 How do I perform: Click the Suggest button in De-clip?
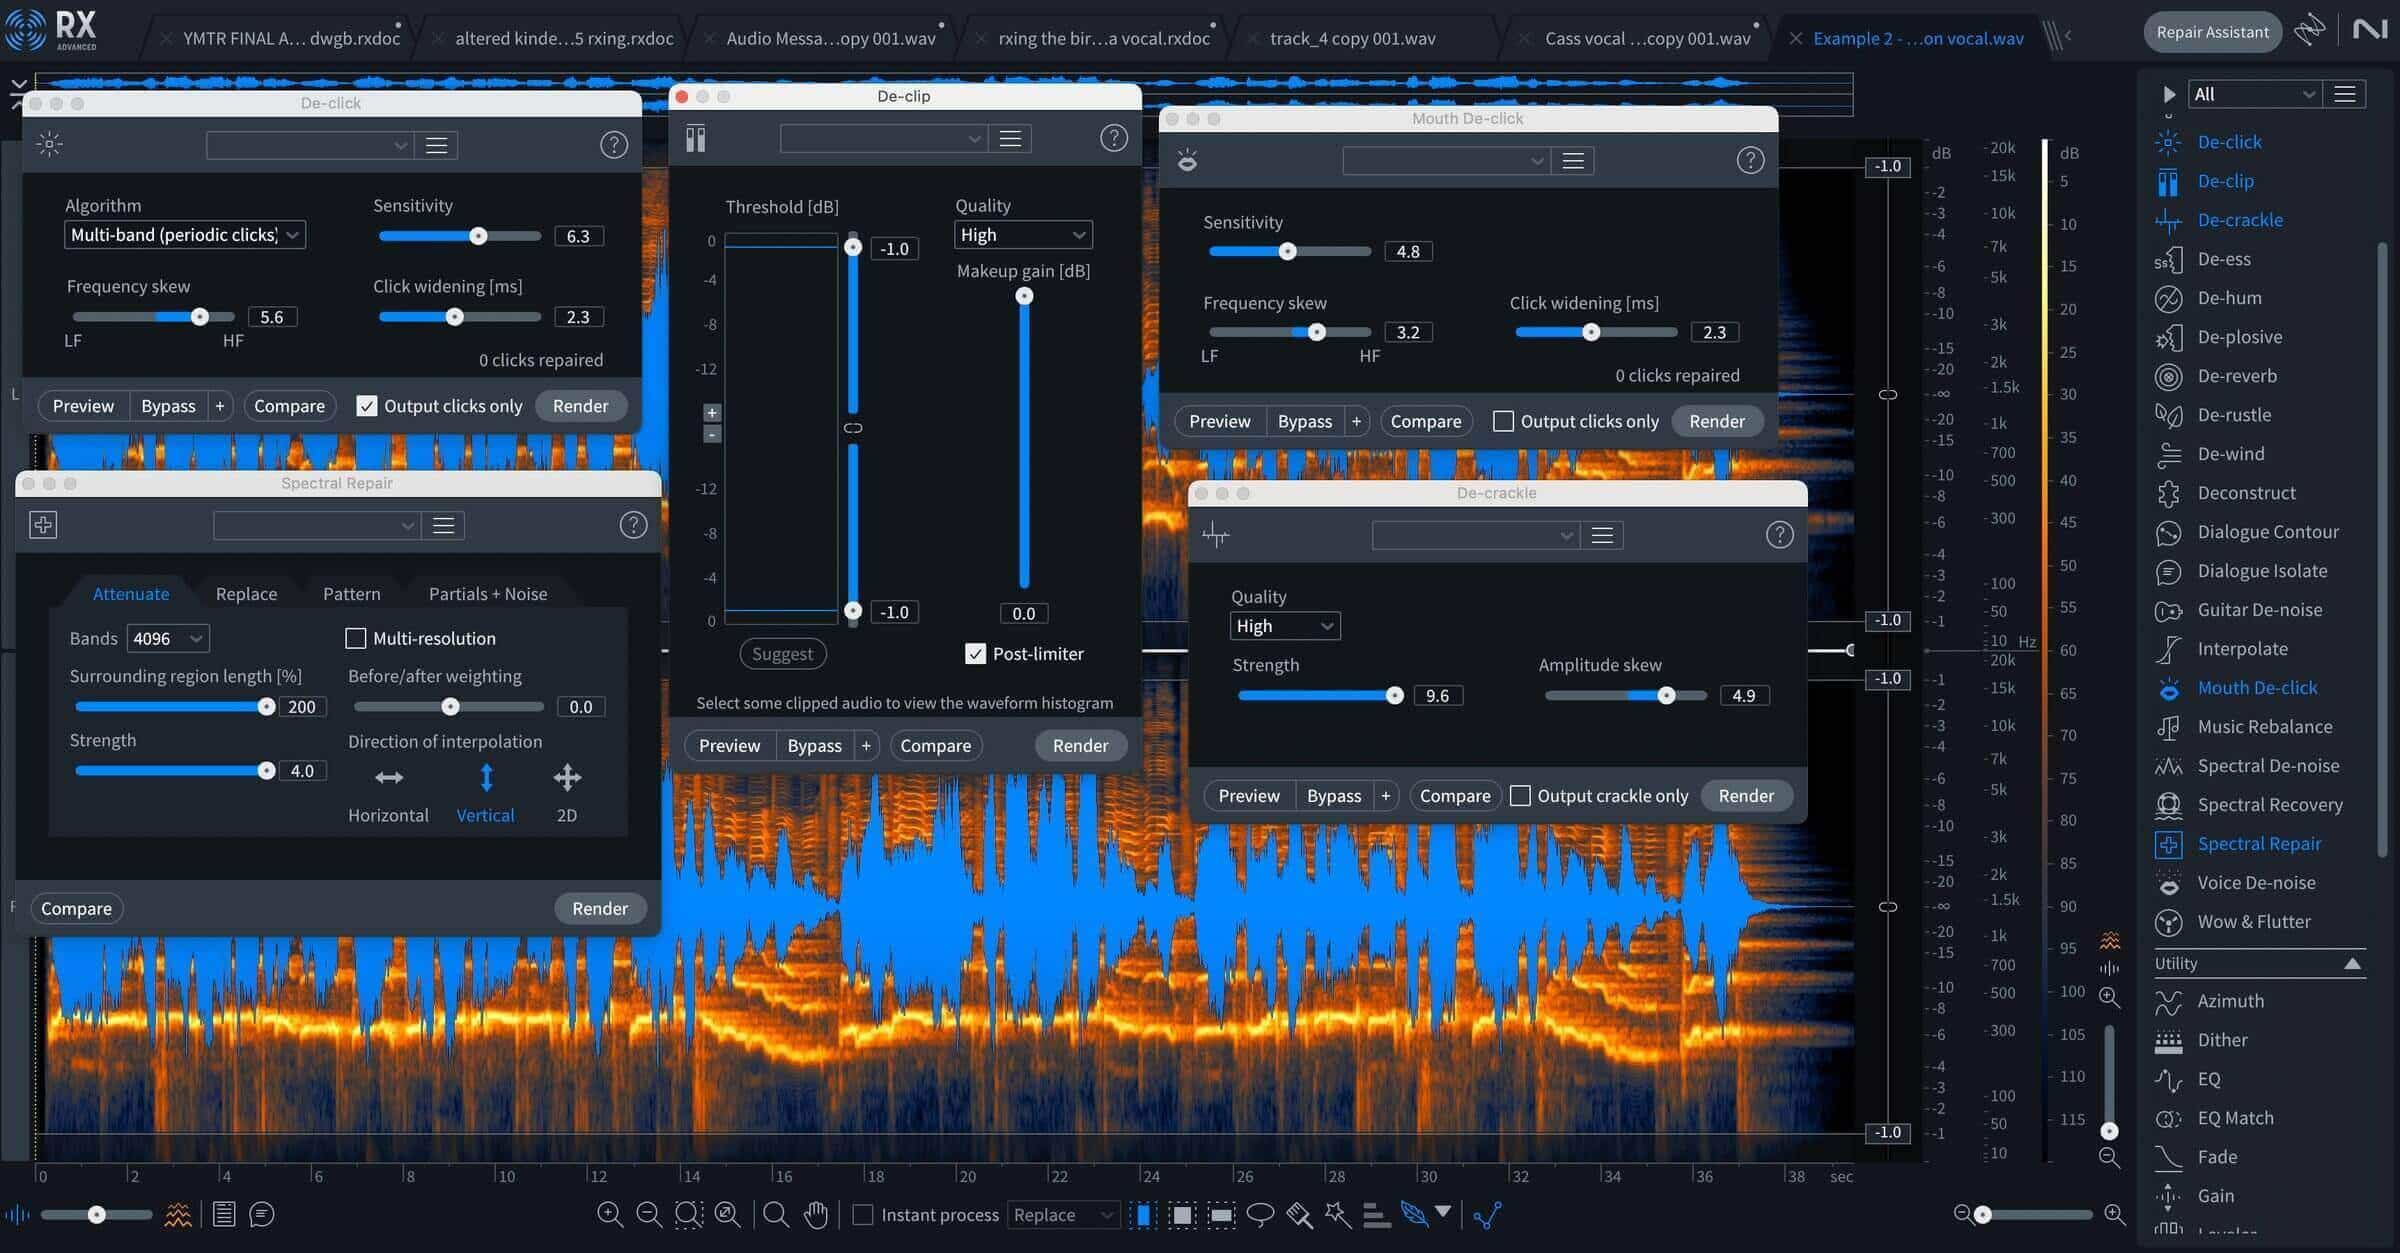pyautogui.click(x=782, y=654)
